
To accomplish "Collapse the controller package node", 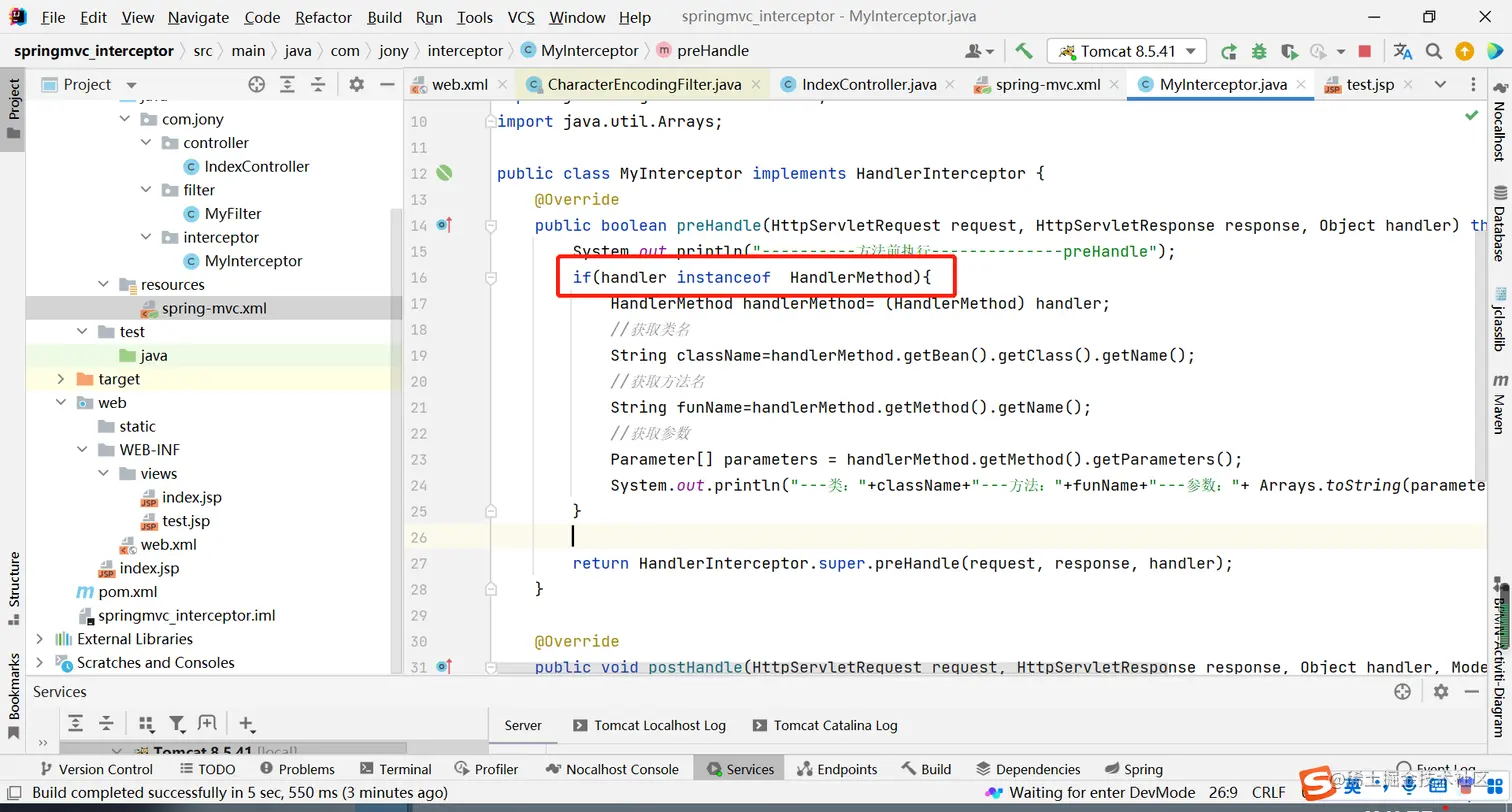I will coord(146,143).
